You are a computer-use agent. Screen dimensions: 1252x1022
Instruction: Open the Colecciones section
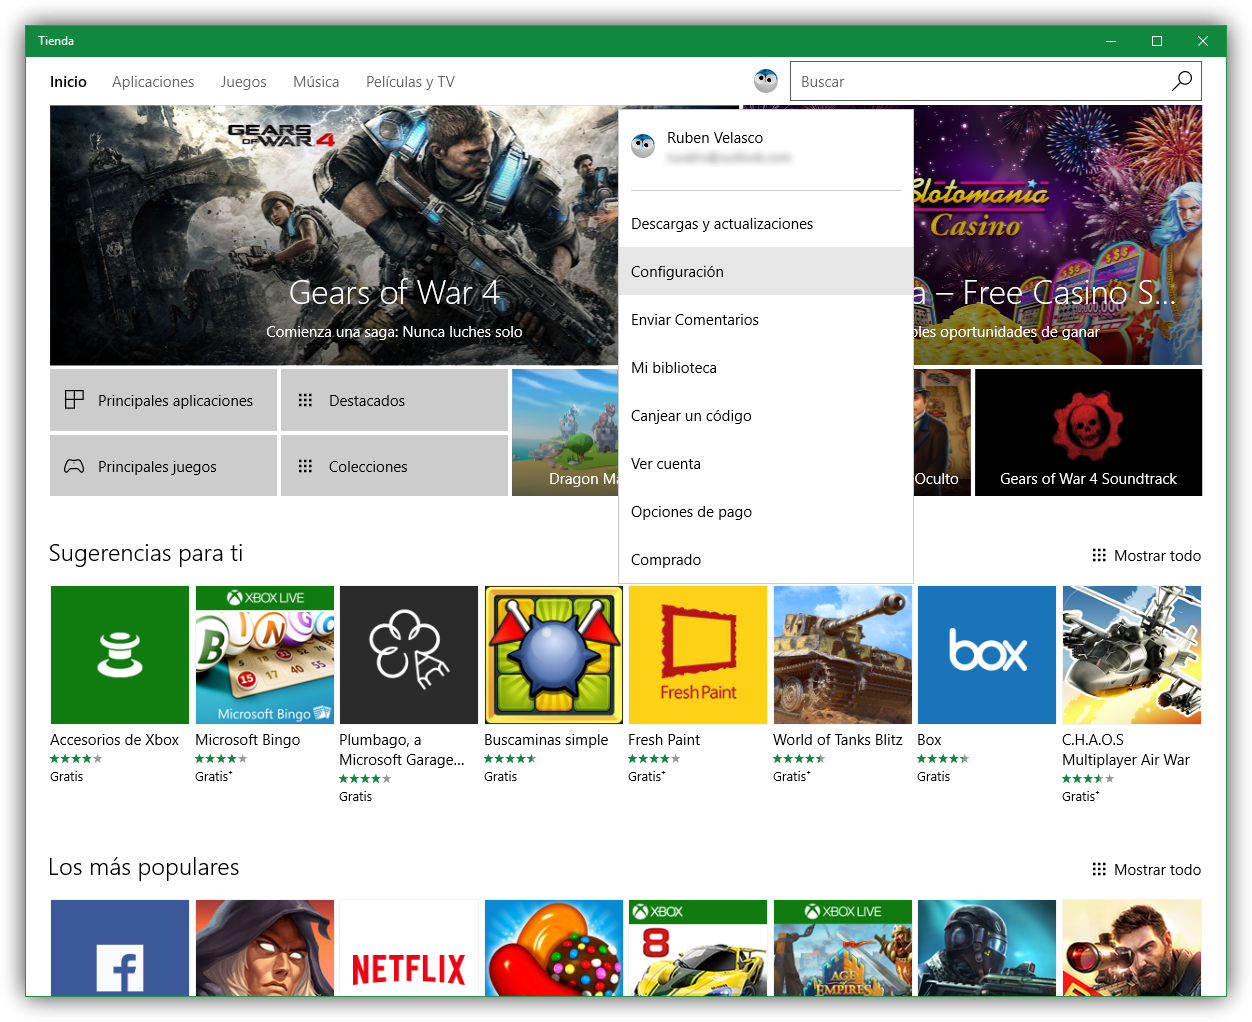[x=394, y=466]
